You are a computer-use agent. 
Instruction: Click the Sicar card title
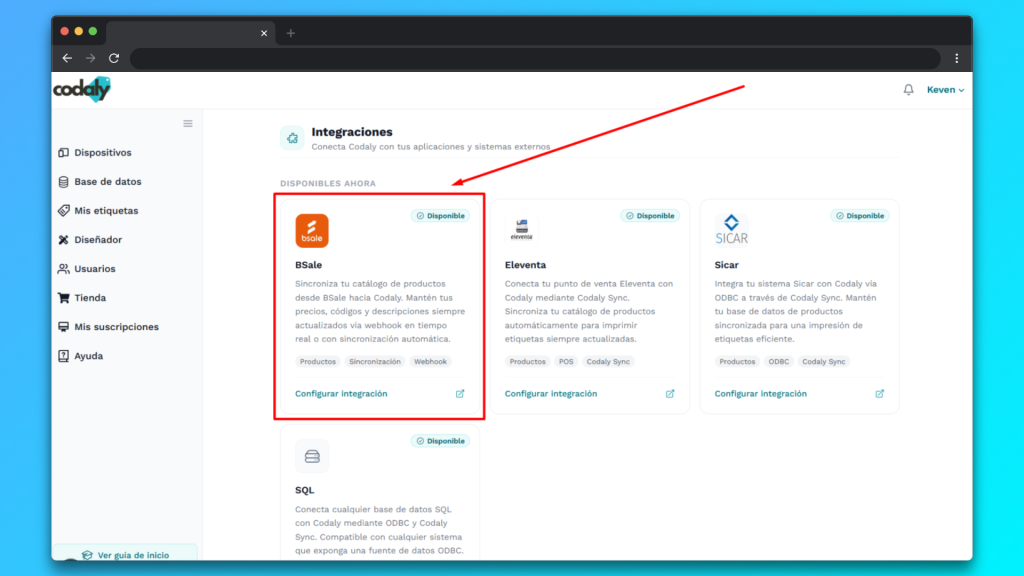point(726,265)
